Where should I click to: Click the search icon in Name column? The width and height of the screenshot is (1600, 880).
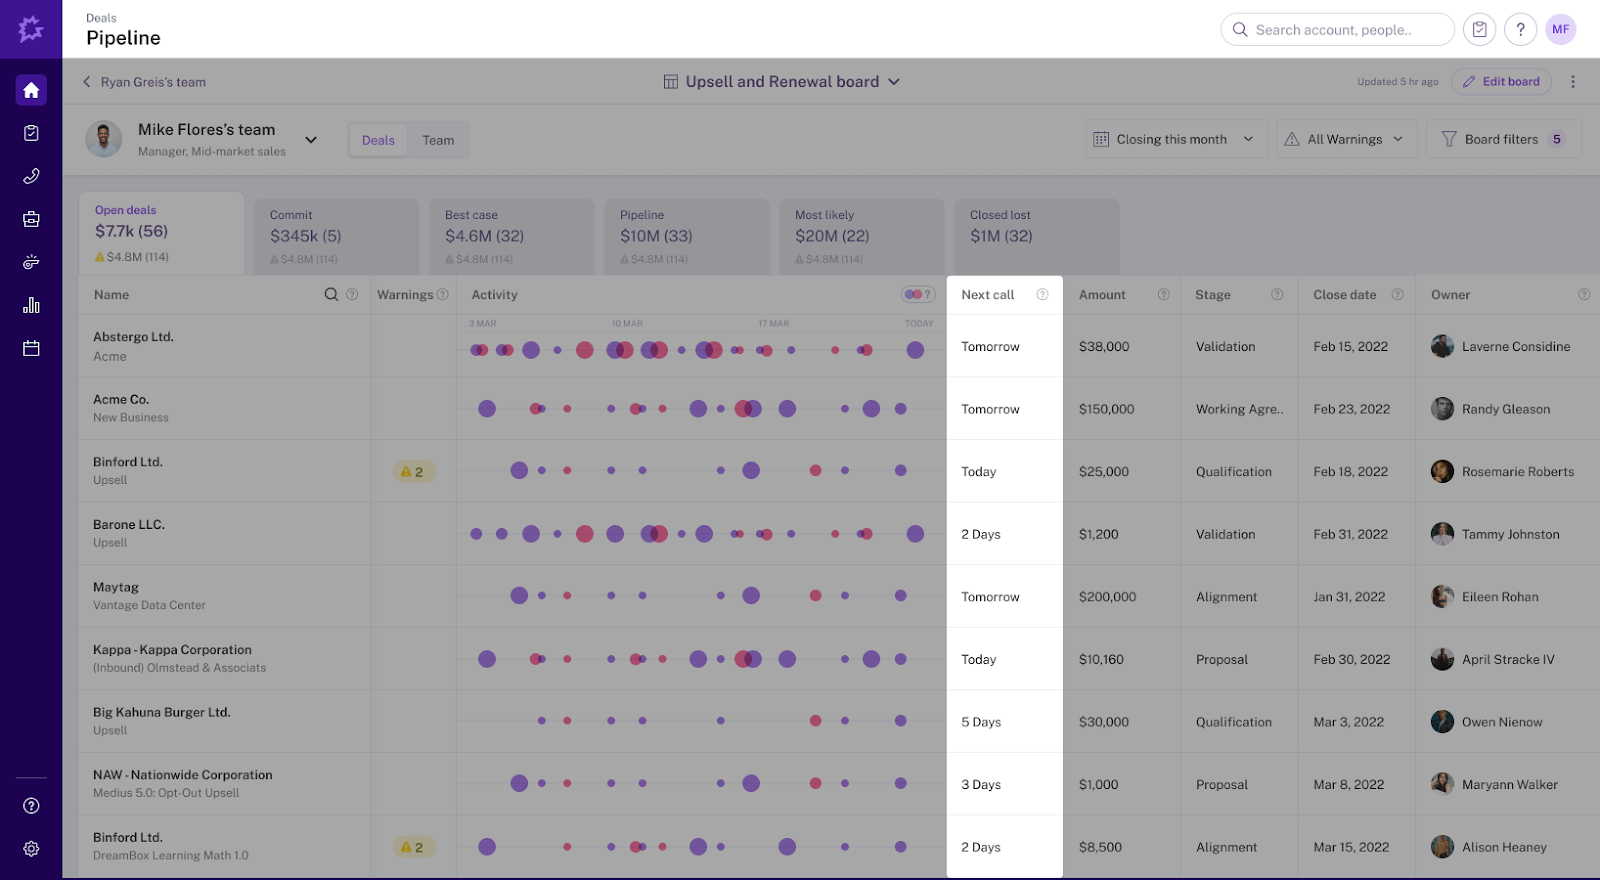pyautogui.click(x=331, y=295)
